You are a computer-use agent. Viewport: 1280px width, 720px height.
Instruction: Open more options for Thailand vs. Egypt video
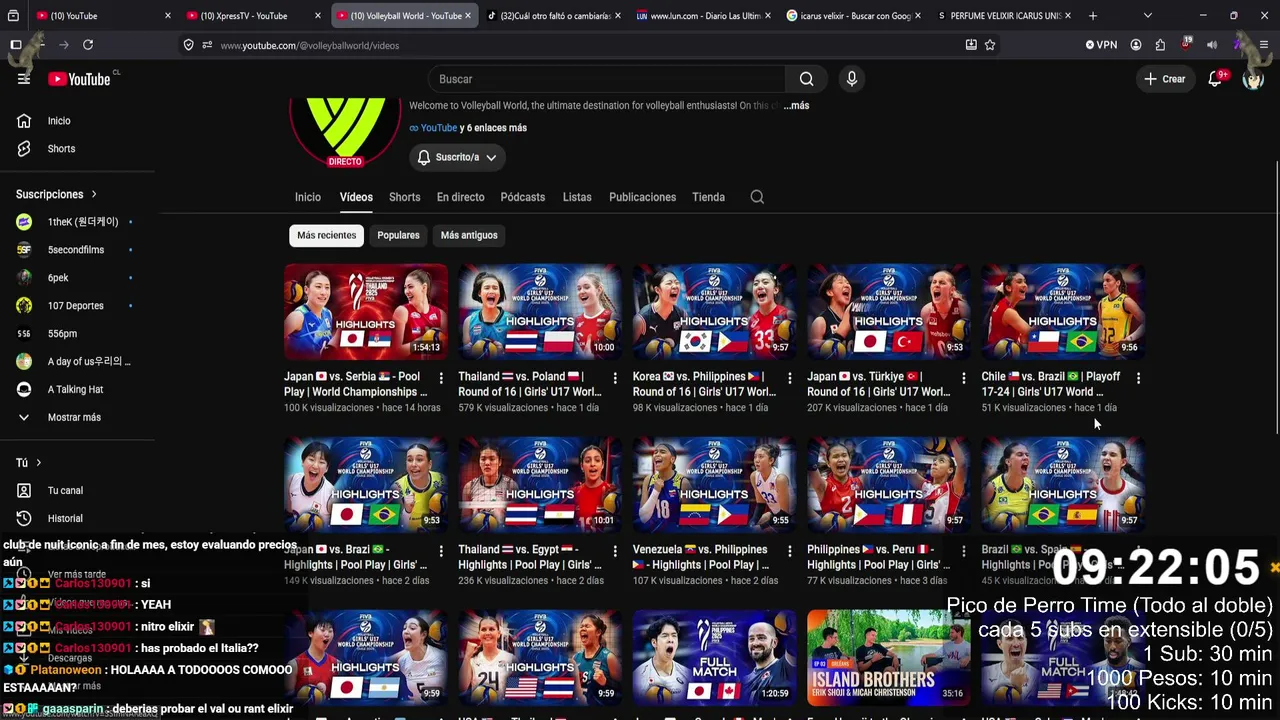(x=615, y=551)
